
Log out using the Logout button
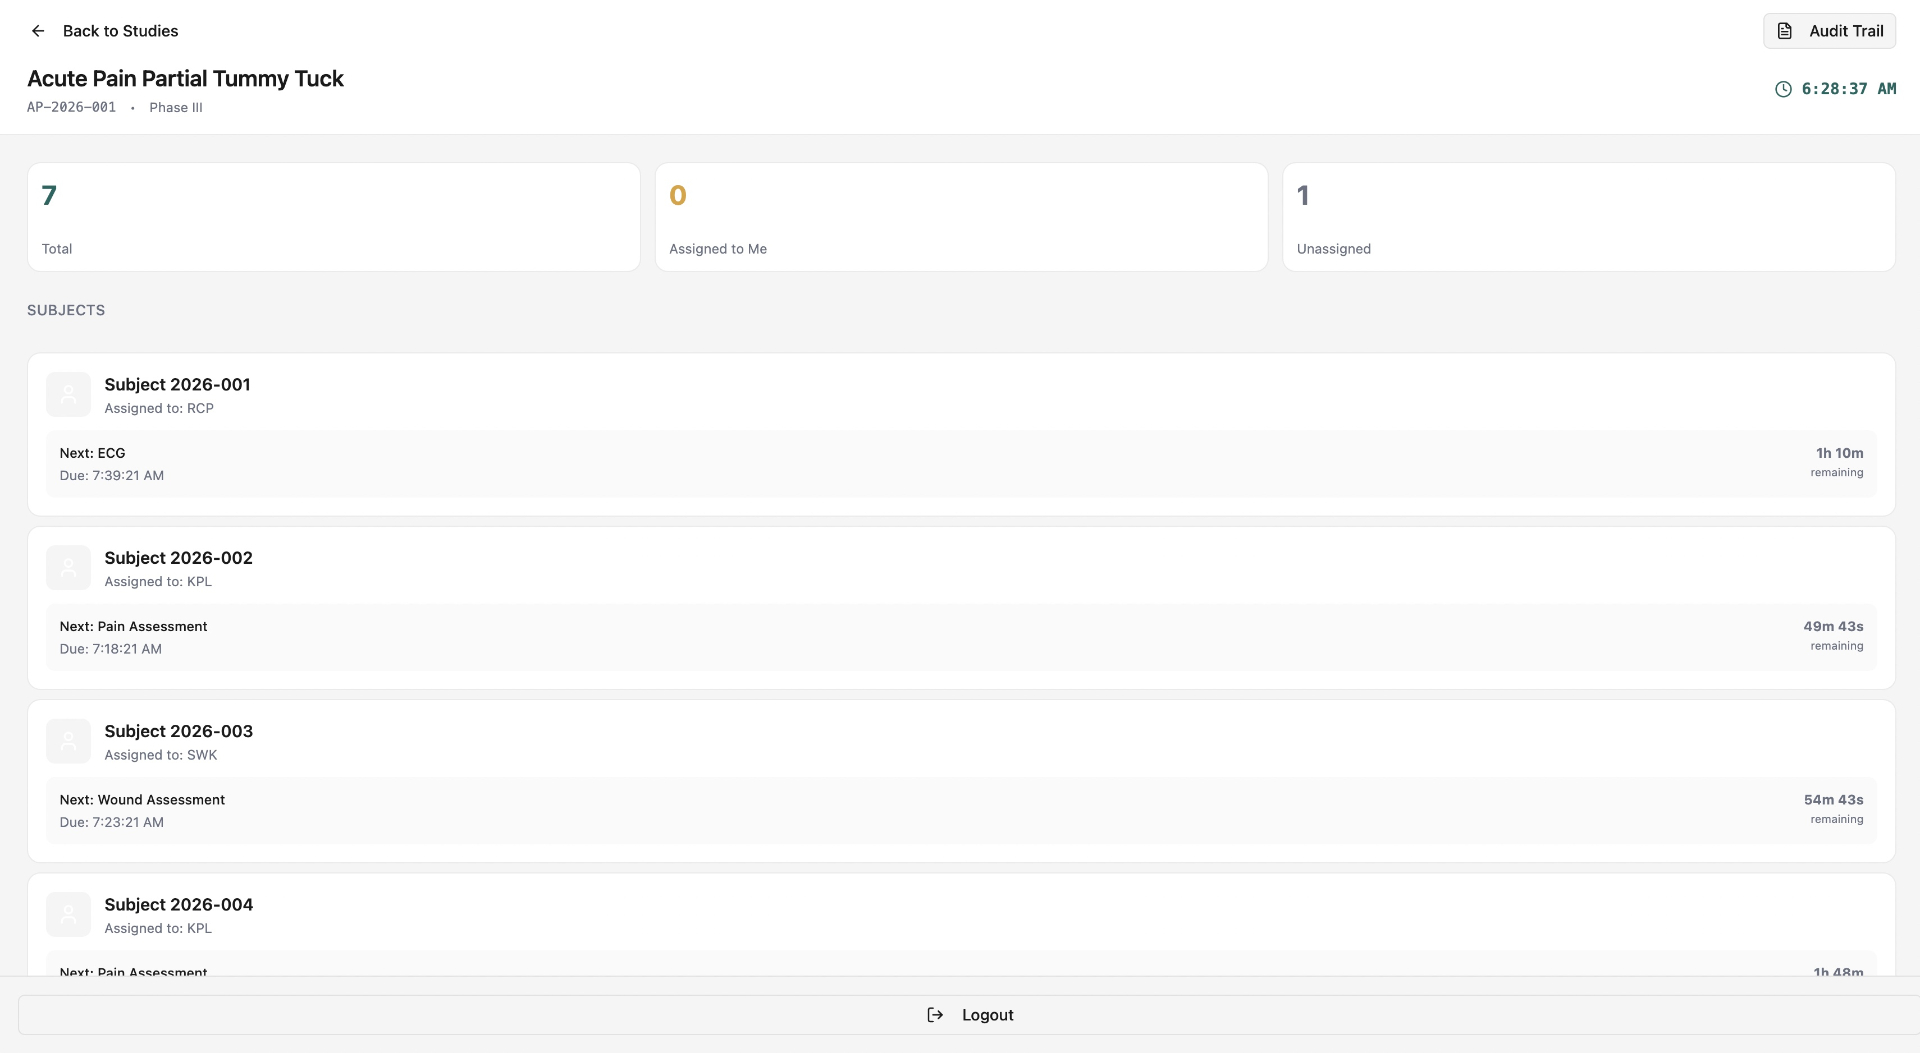pyautogui.click(x=969, y=1015)
